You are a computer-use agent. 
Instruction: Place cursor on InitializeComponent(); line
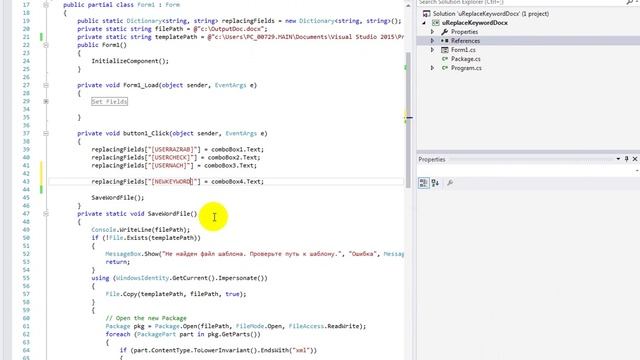[130, 61]
